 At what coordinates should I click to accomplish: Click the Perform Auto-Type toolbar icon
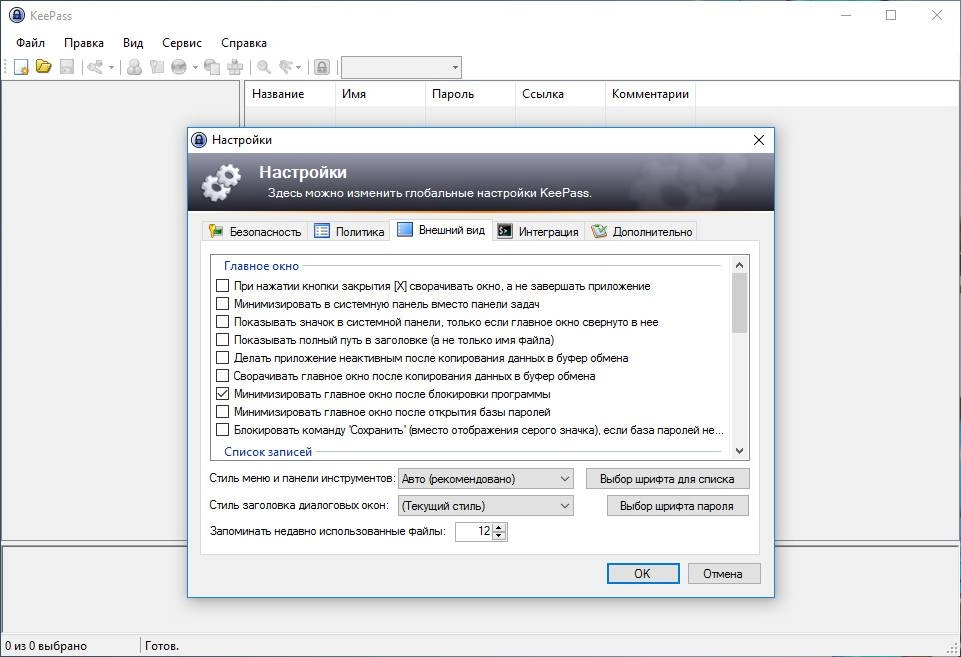[235, 67]
